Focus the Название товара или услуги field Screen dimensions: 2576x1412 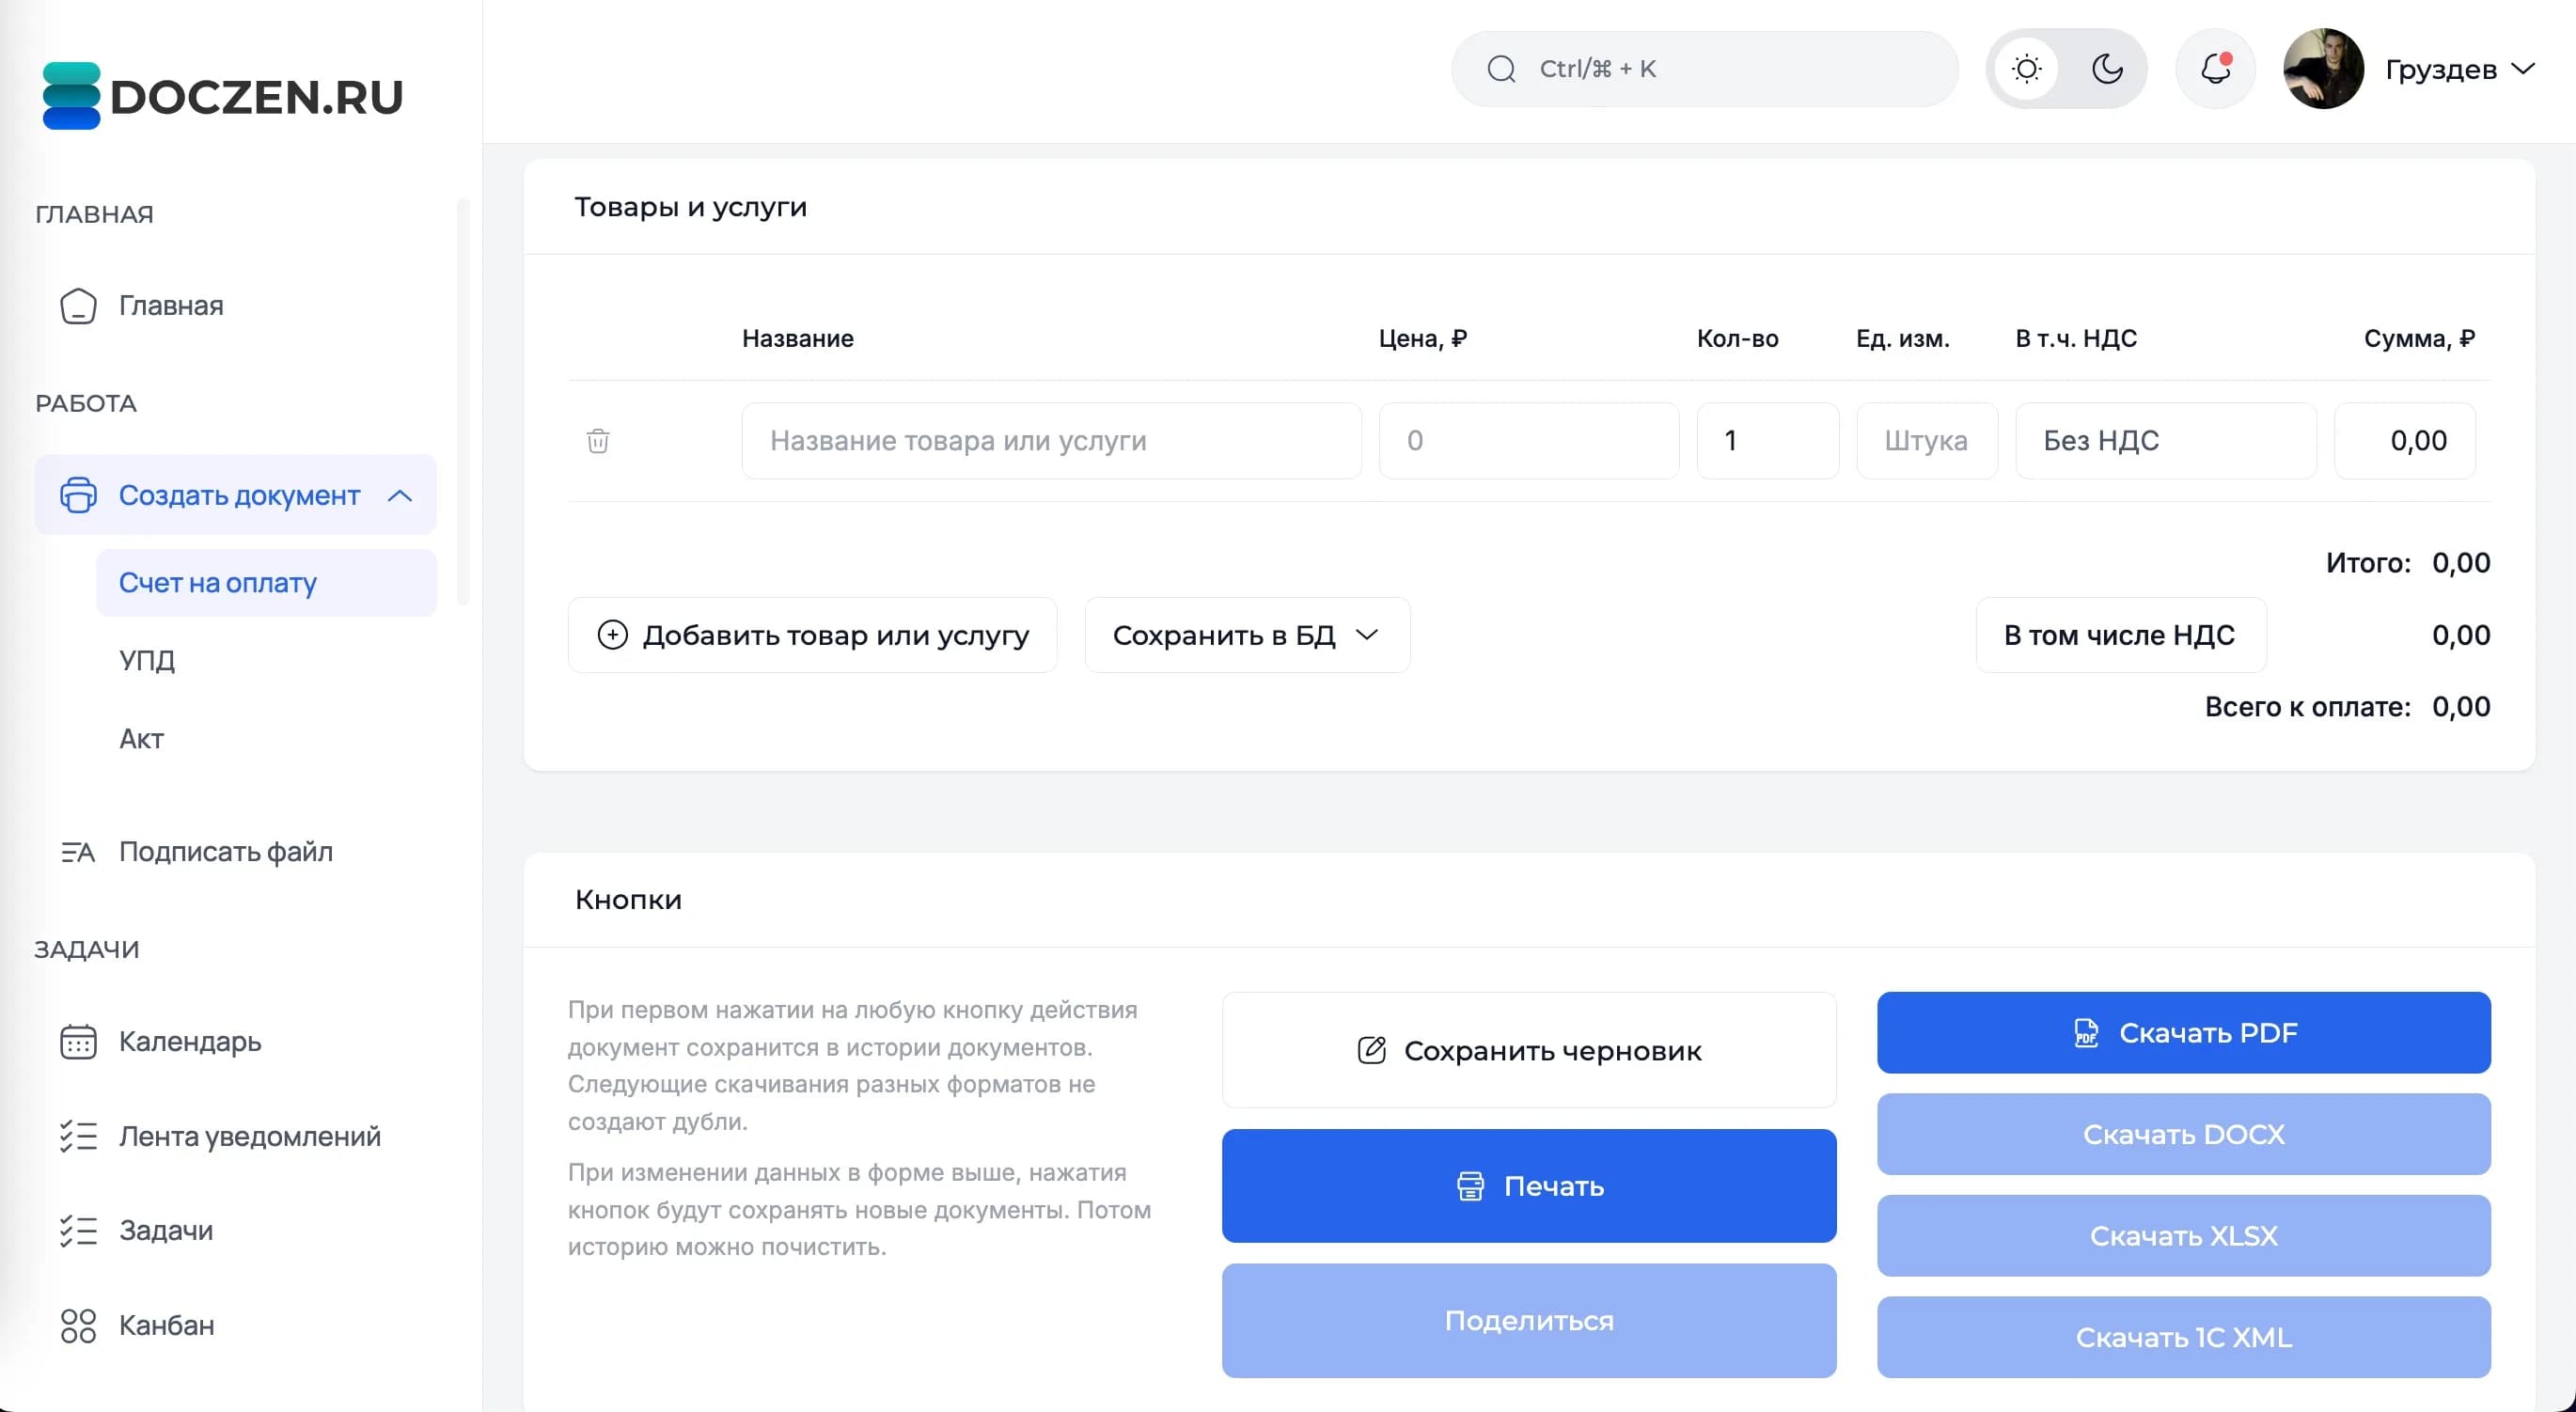[1051, 440]
